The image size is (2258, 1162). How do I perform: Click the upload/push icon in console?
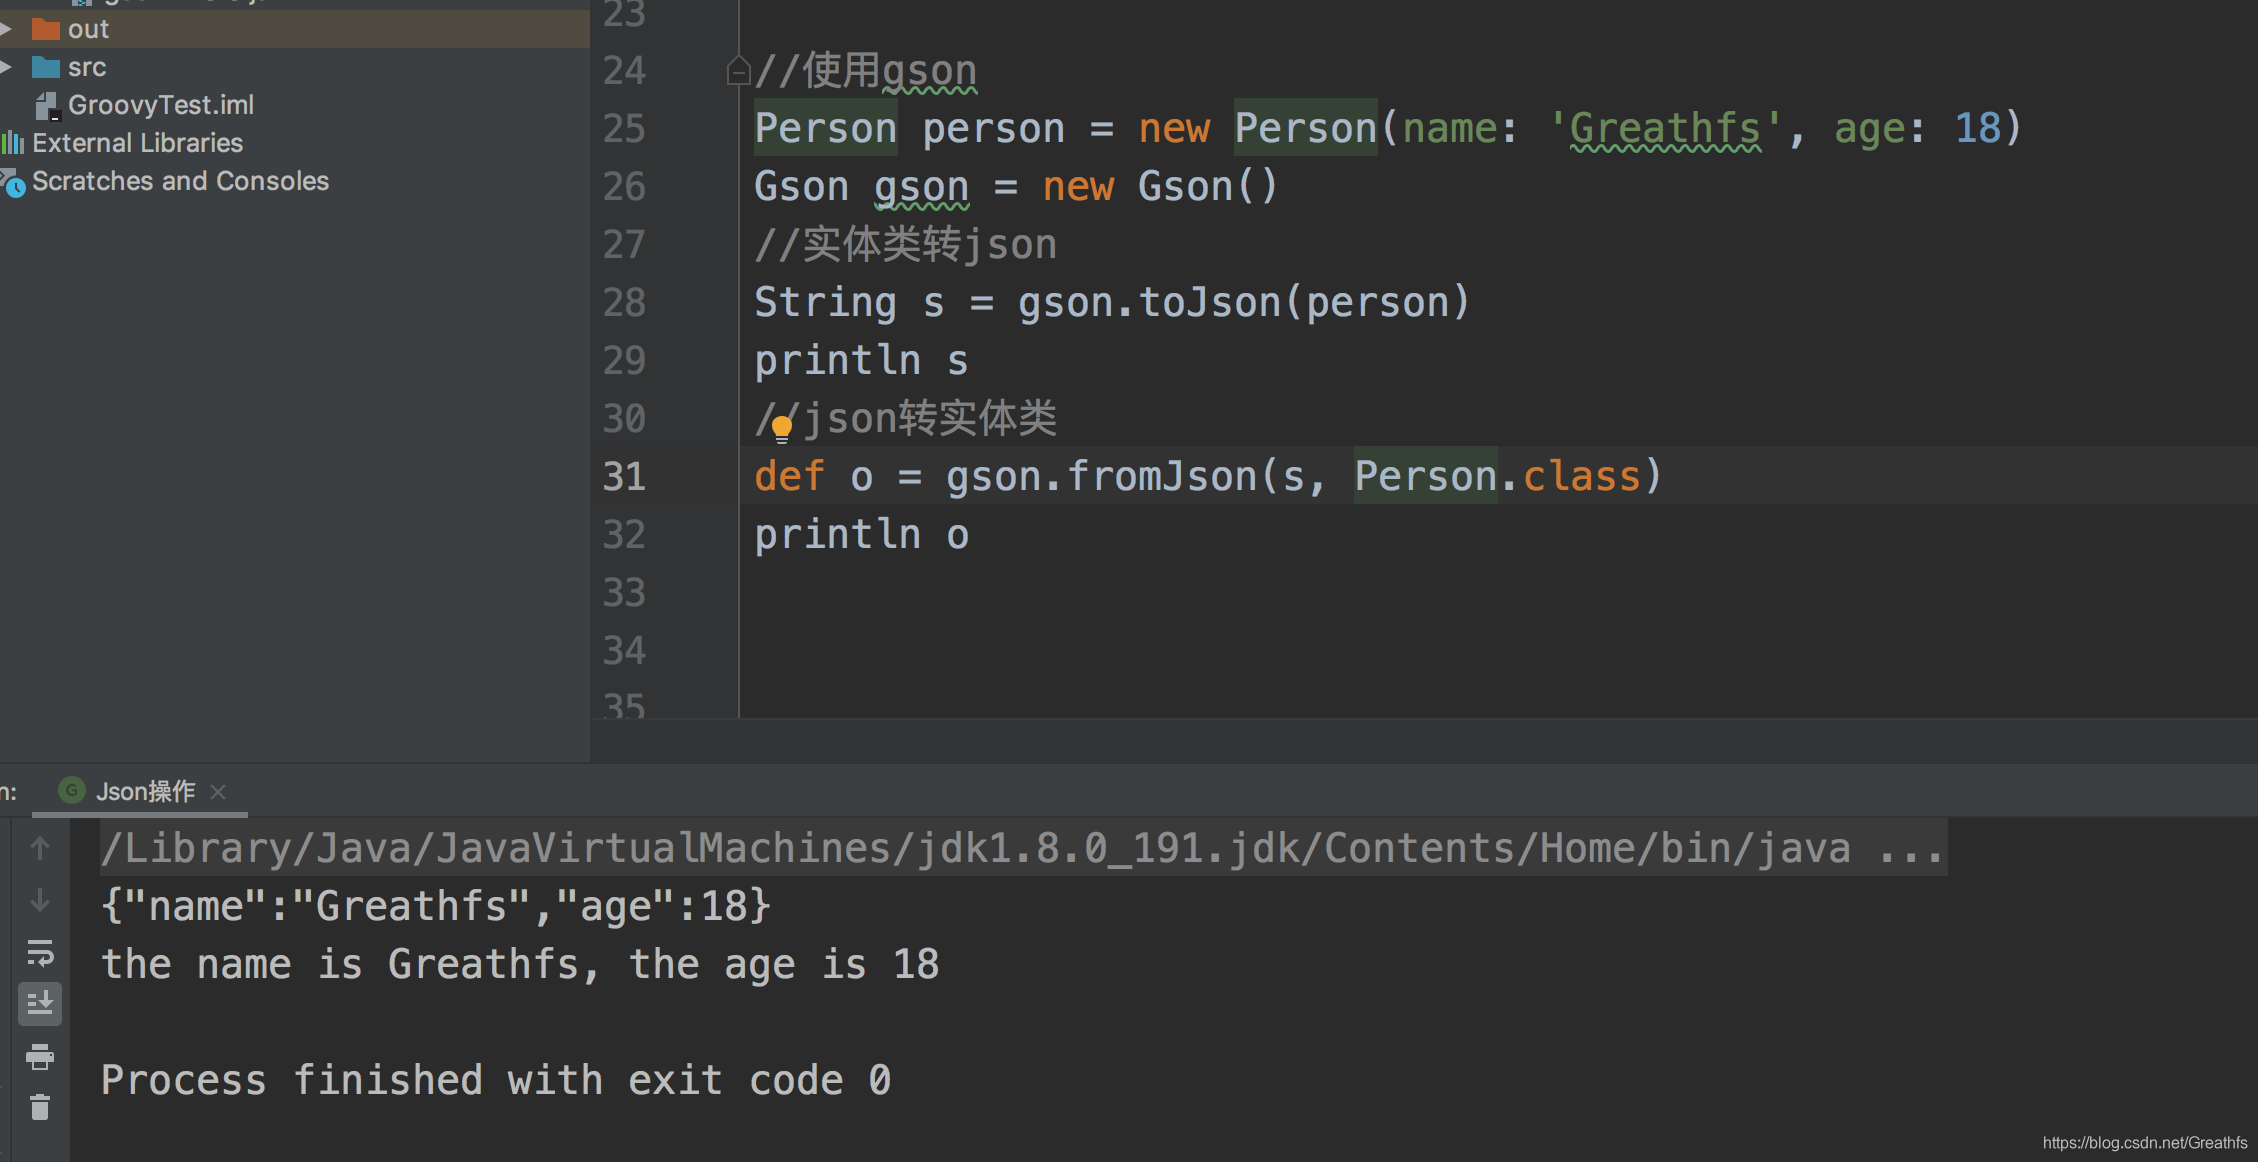[40, 848]
